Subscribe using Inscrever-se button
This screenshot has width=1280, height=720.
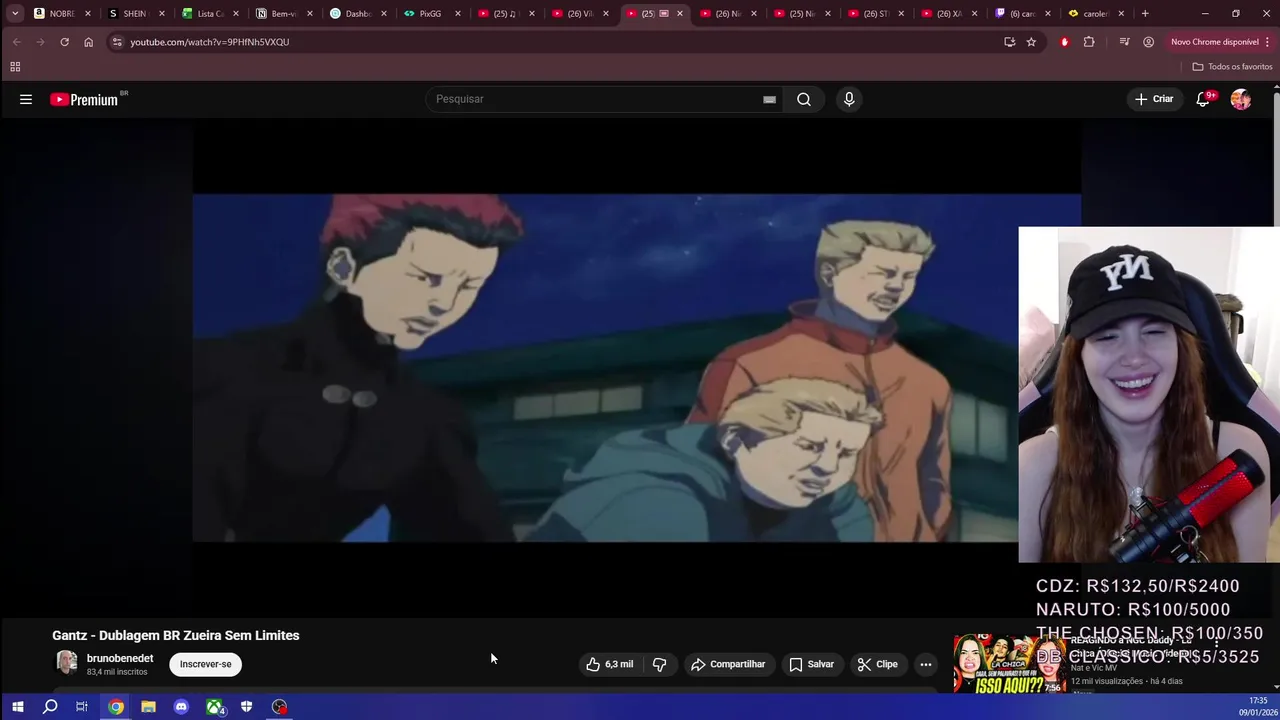(x=206, y=664)
